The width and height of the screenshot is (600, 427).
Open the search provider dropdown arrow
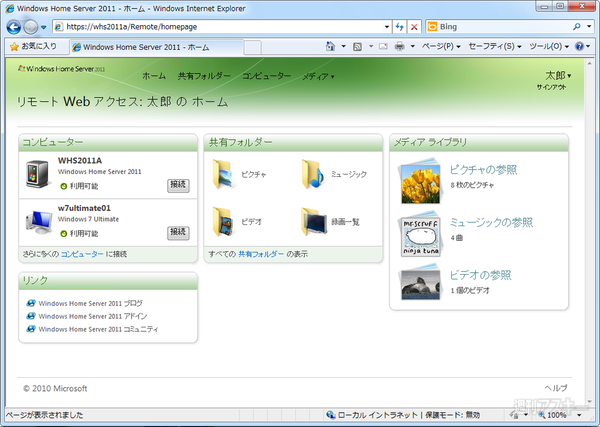click(x=589, y=27)
